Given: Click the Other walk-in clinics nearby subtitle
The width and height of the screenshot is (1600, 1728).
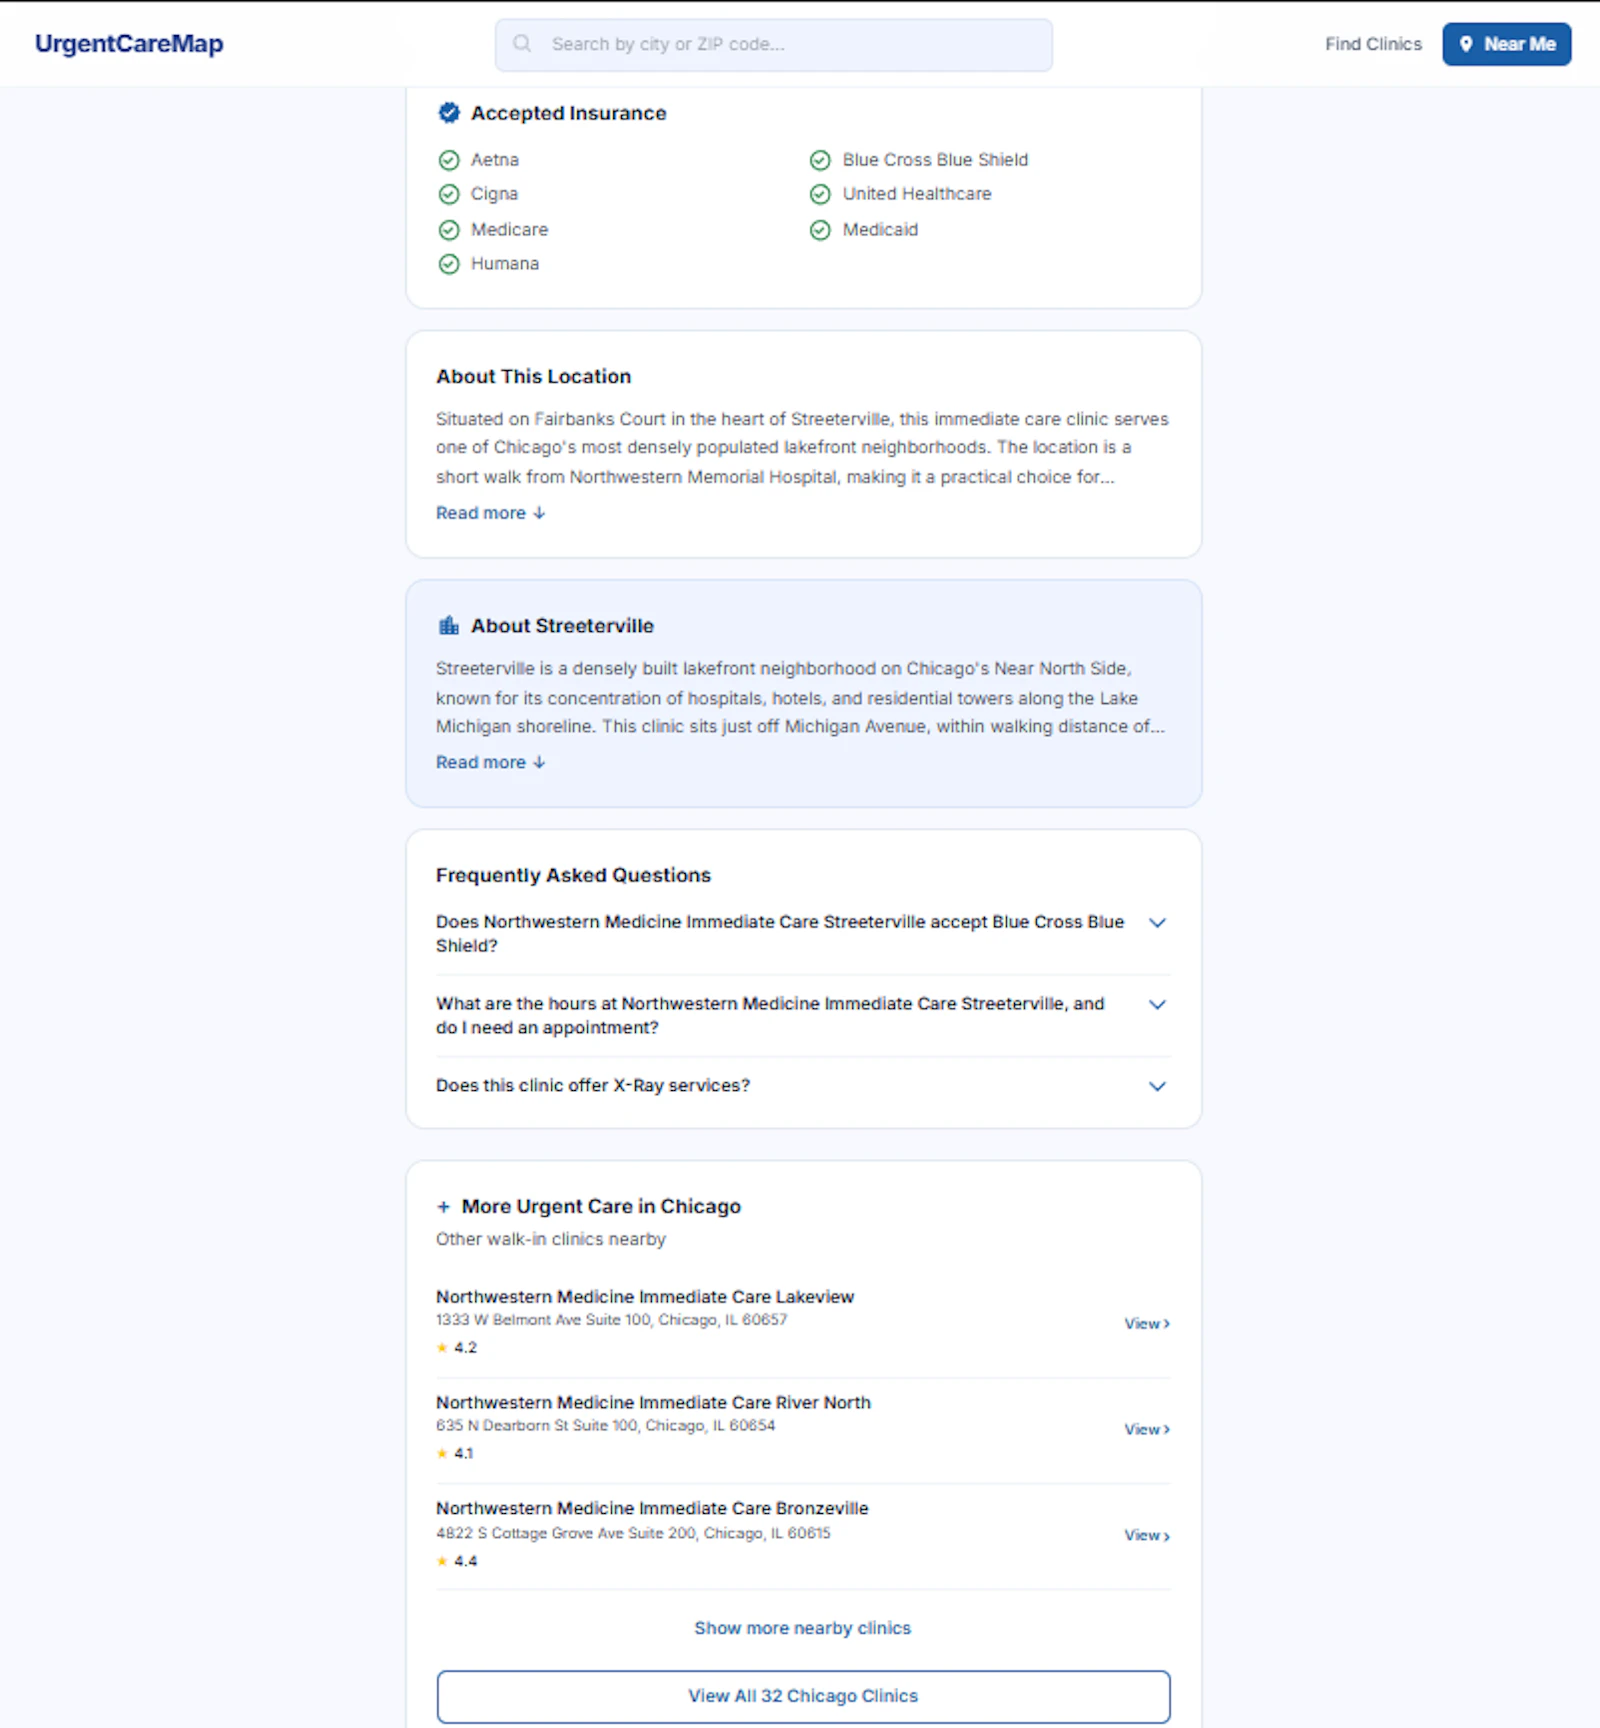Looking at the screenshot, I should click(550, 1240).
